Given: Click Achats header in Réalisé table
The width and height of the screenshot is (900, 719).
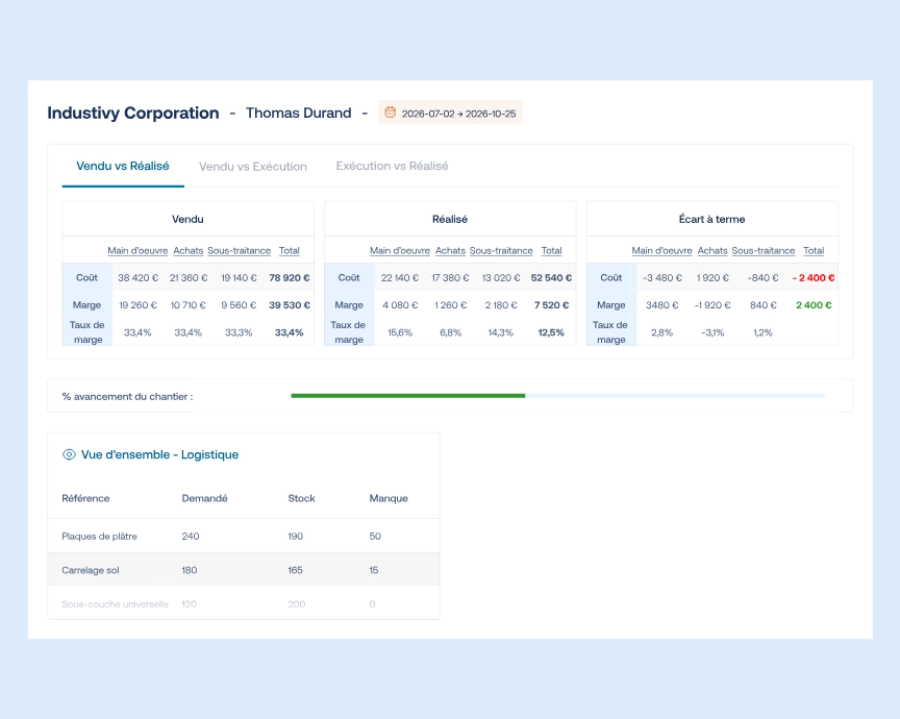Looking at the screenshot, I should [451, 250].
